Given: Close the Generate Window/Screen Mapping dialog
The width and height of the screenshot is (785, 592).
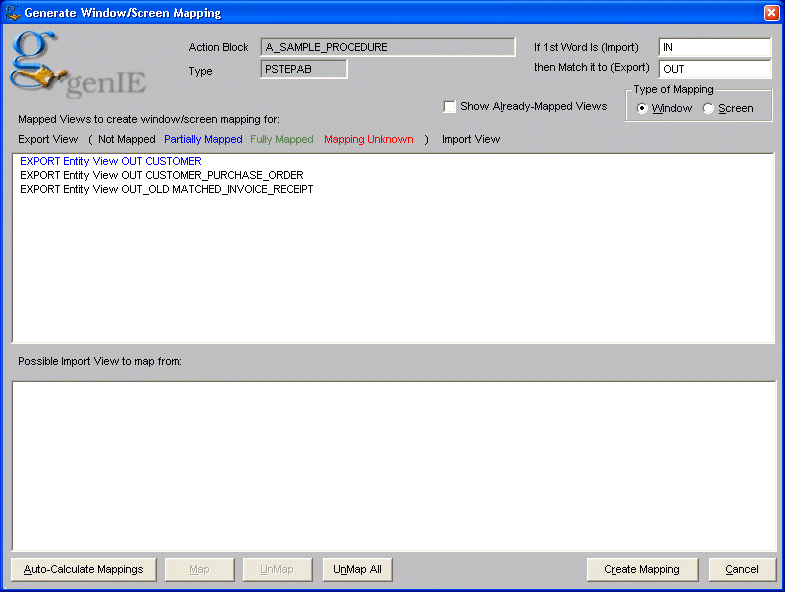Looking at the screenshot, I should (771, 13).
